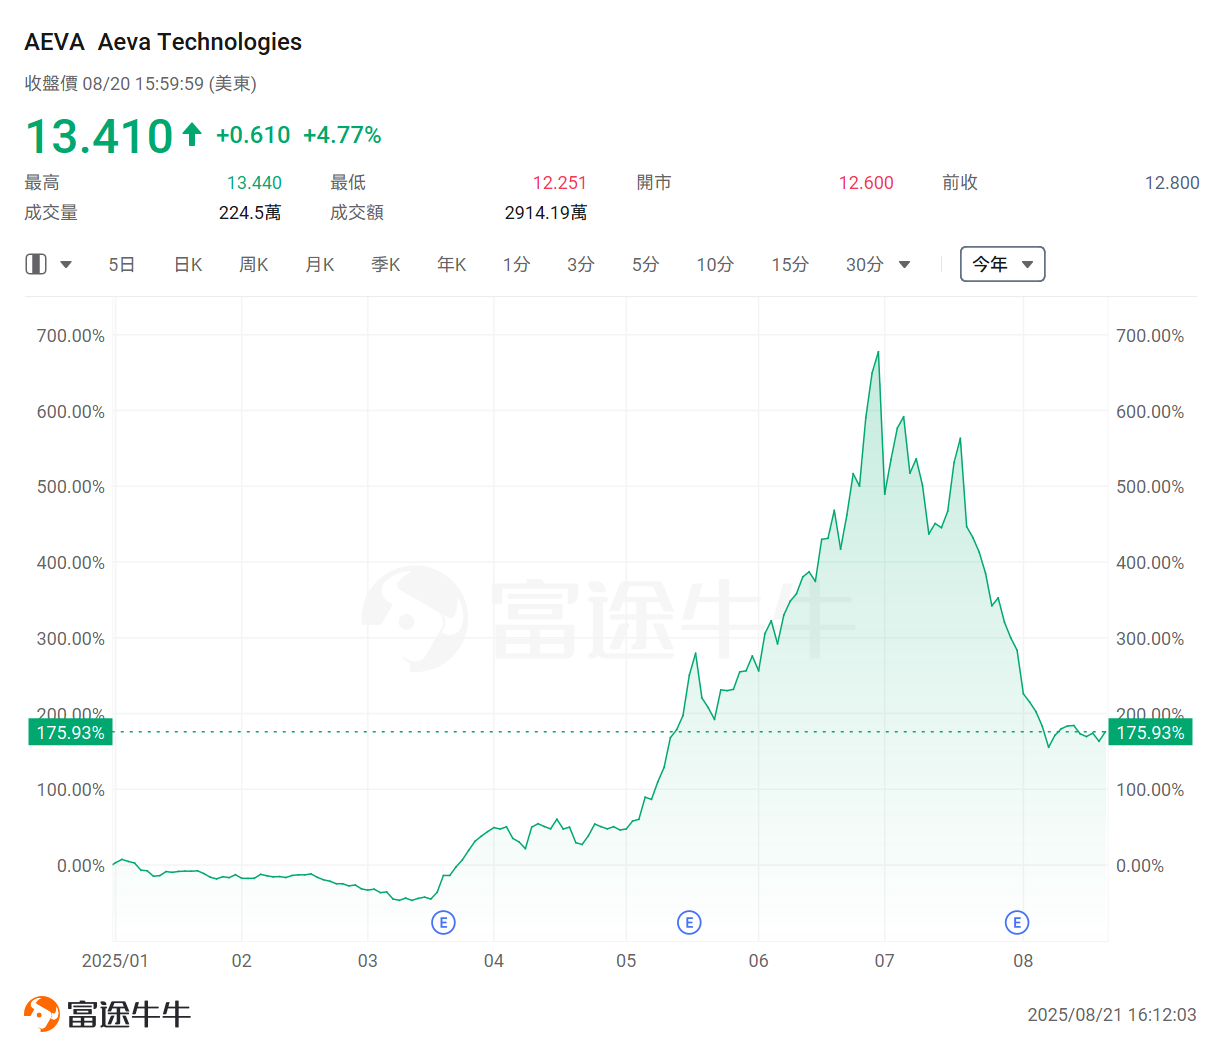Open the chart style dropdown arrow

[66, 263]
